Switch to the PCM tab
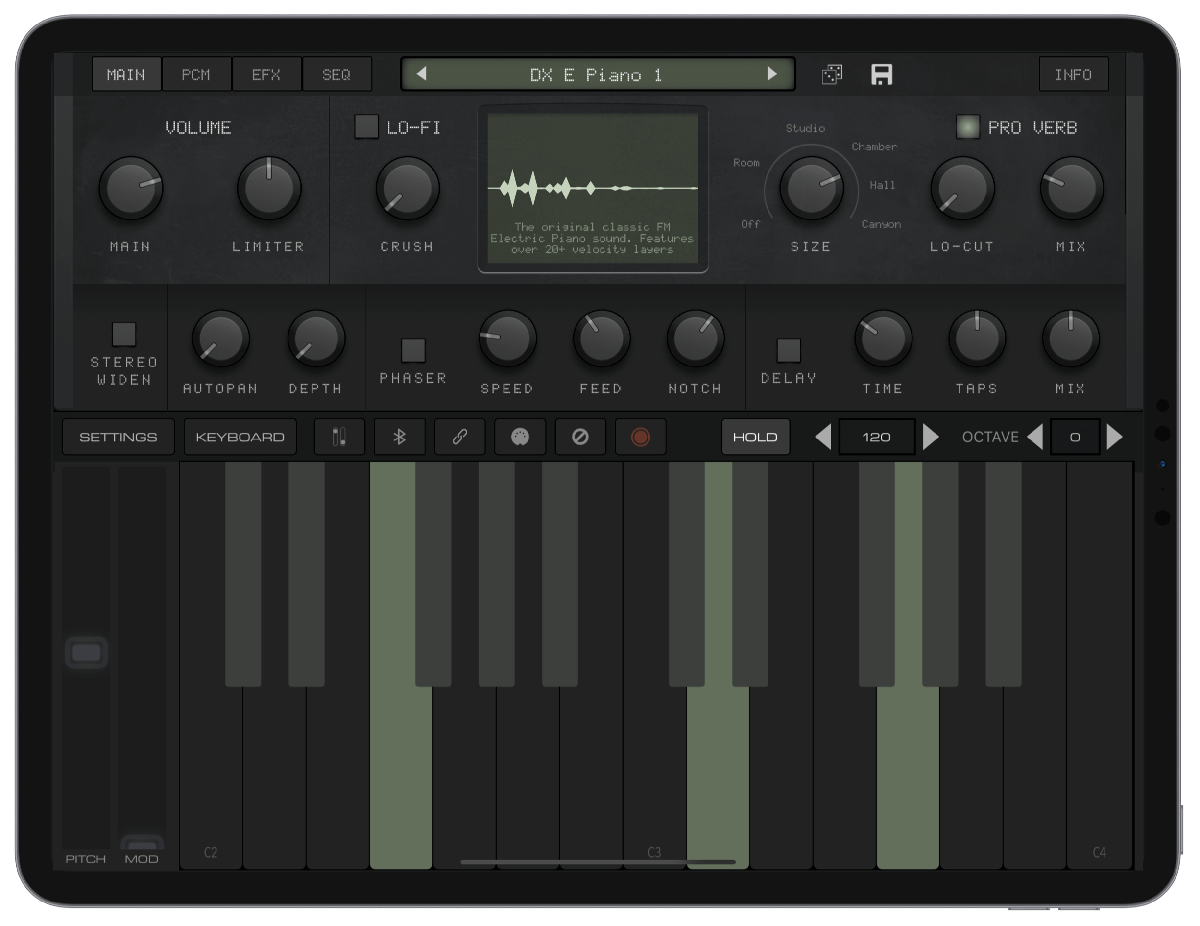This screenshot has width=1200, height=926. pos(196,74)
